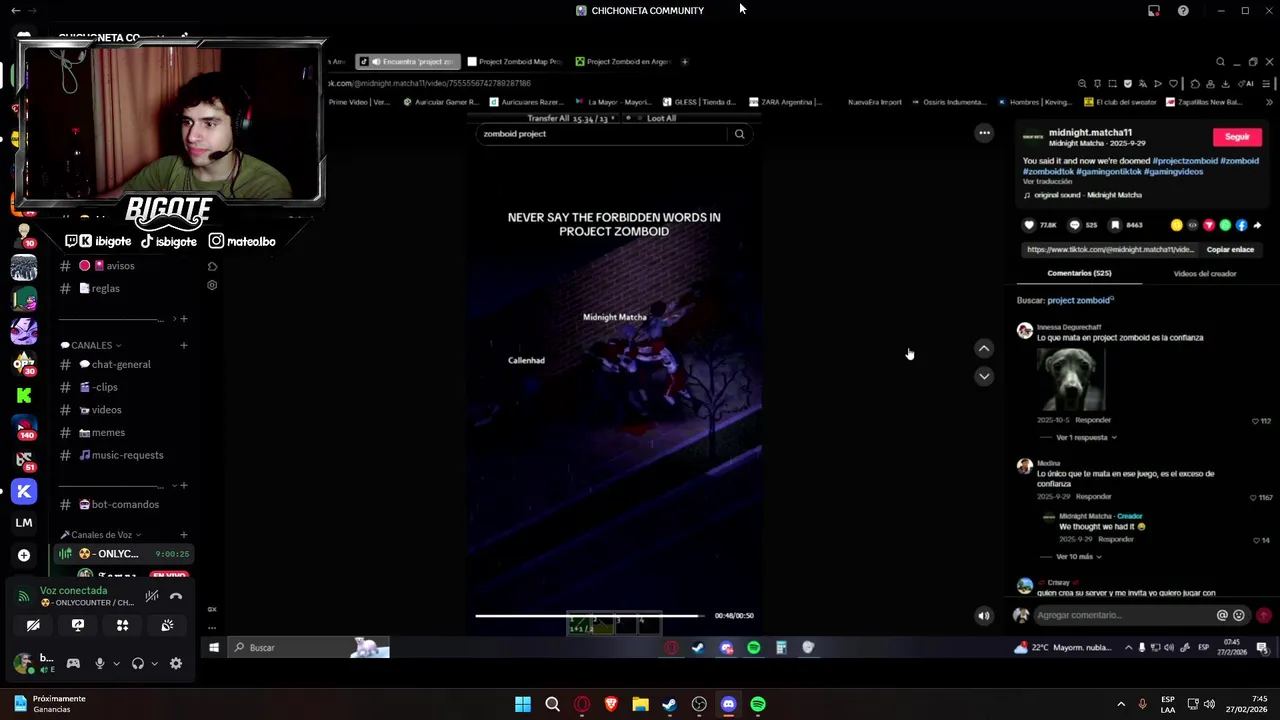Share TikTok video to WhatsApp
This screenshot has height=720, width=1280.
coord(1225,225)
